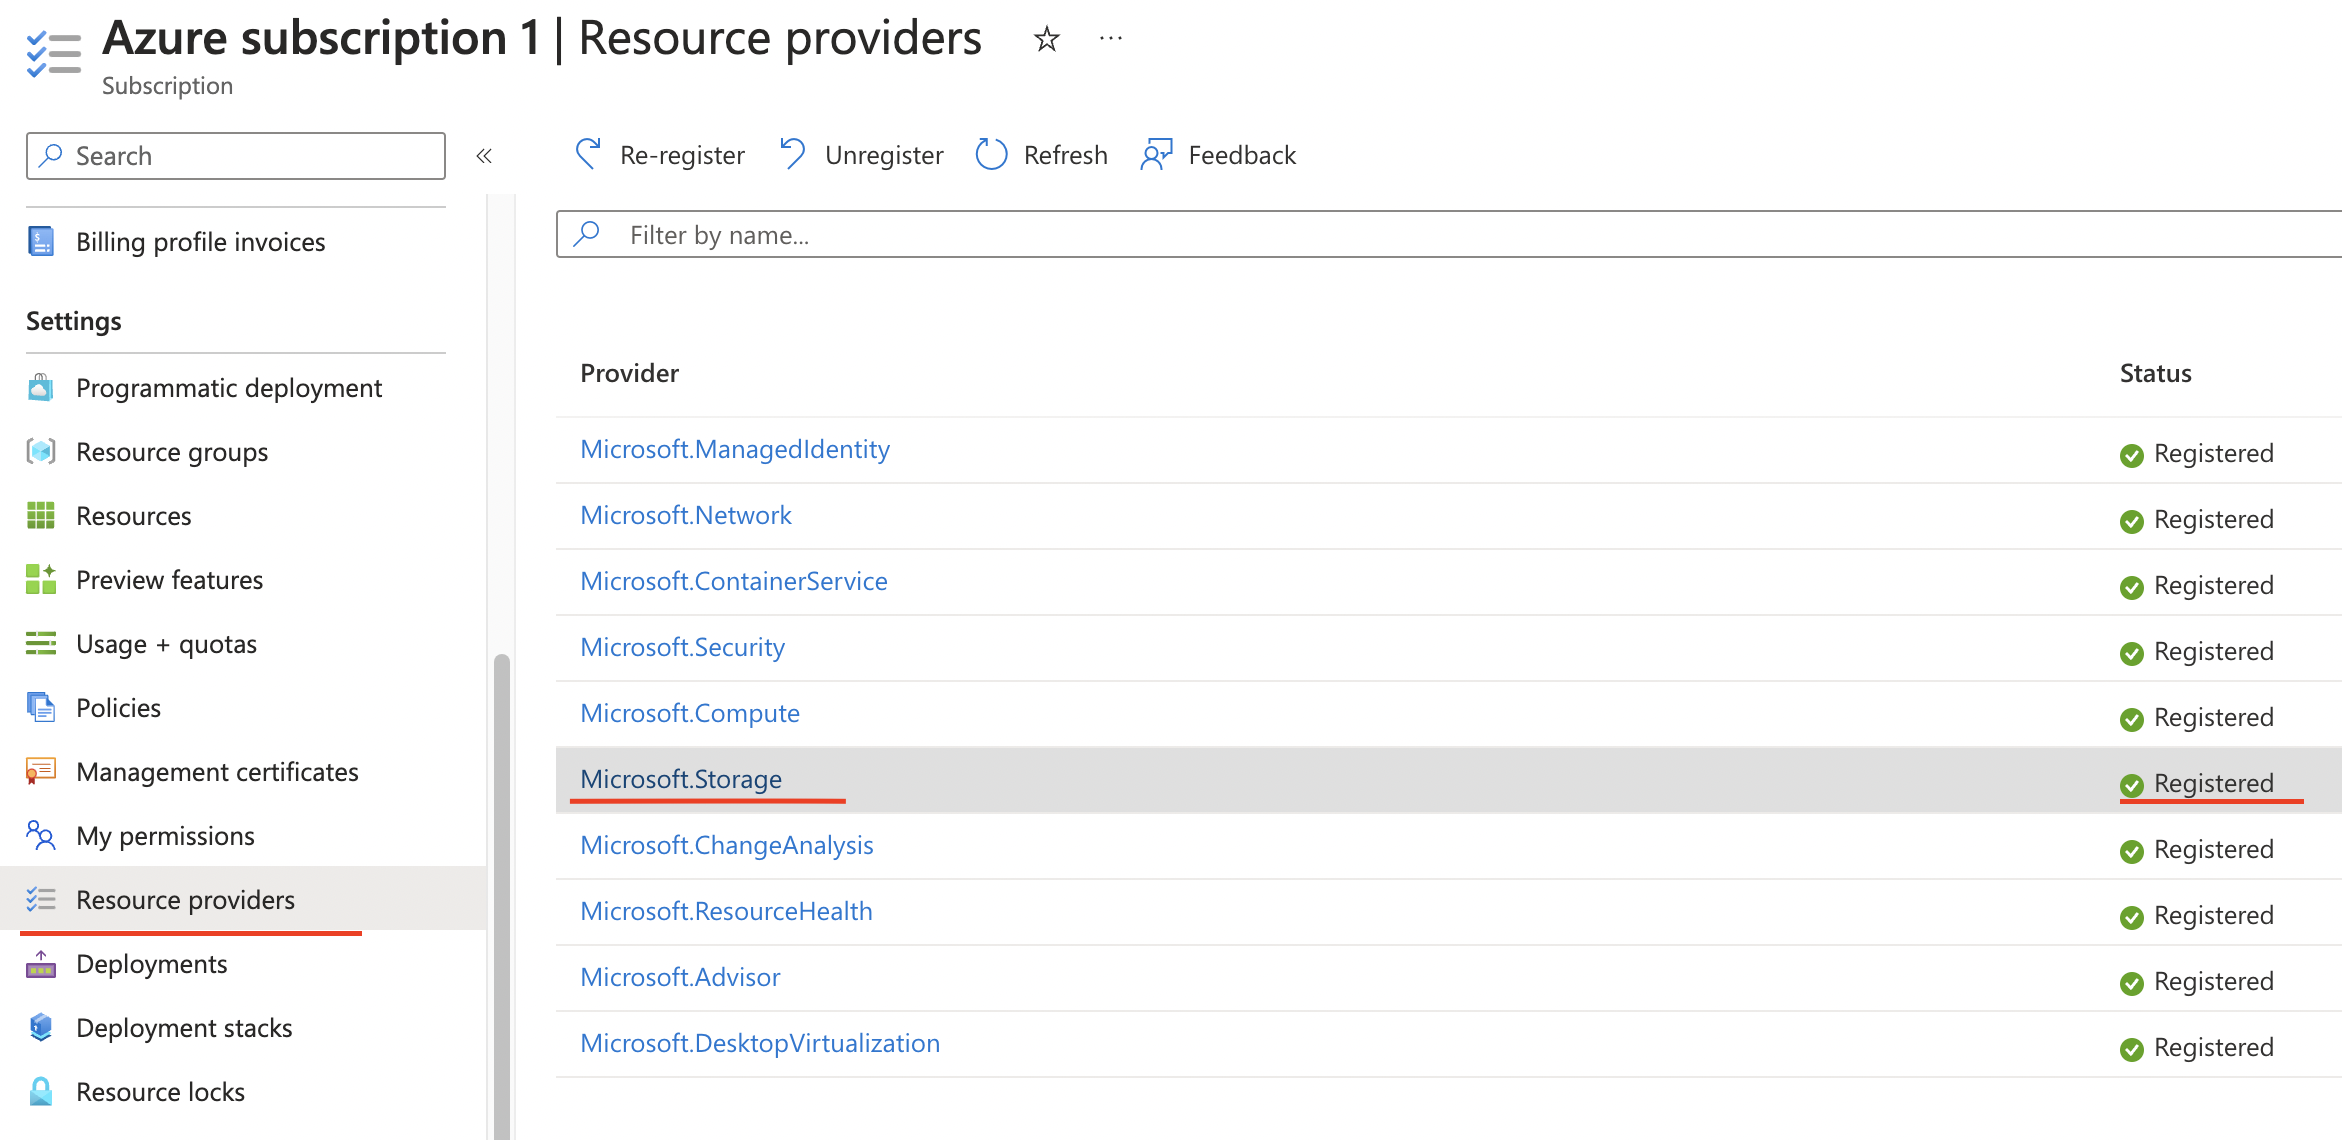The image size is (2342, 1140).
Task: Open Management certificates
Action: pos(217,771)
